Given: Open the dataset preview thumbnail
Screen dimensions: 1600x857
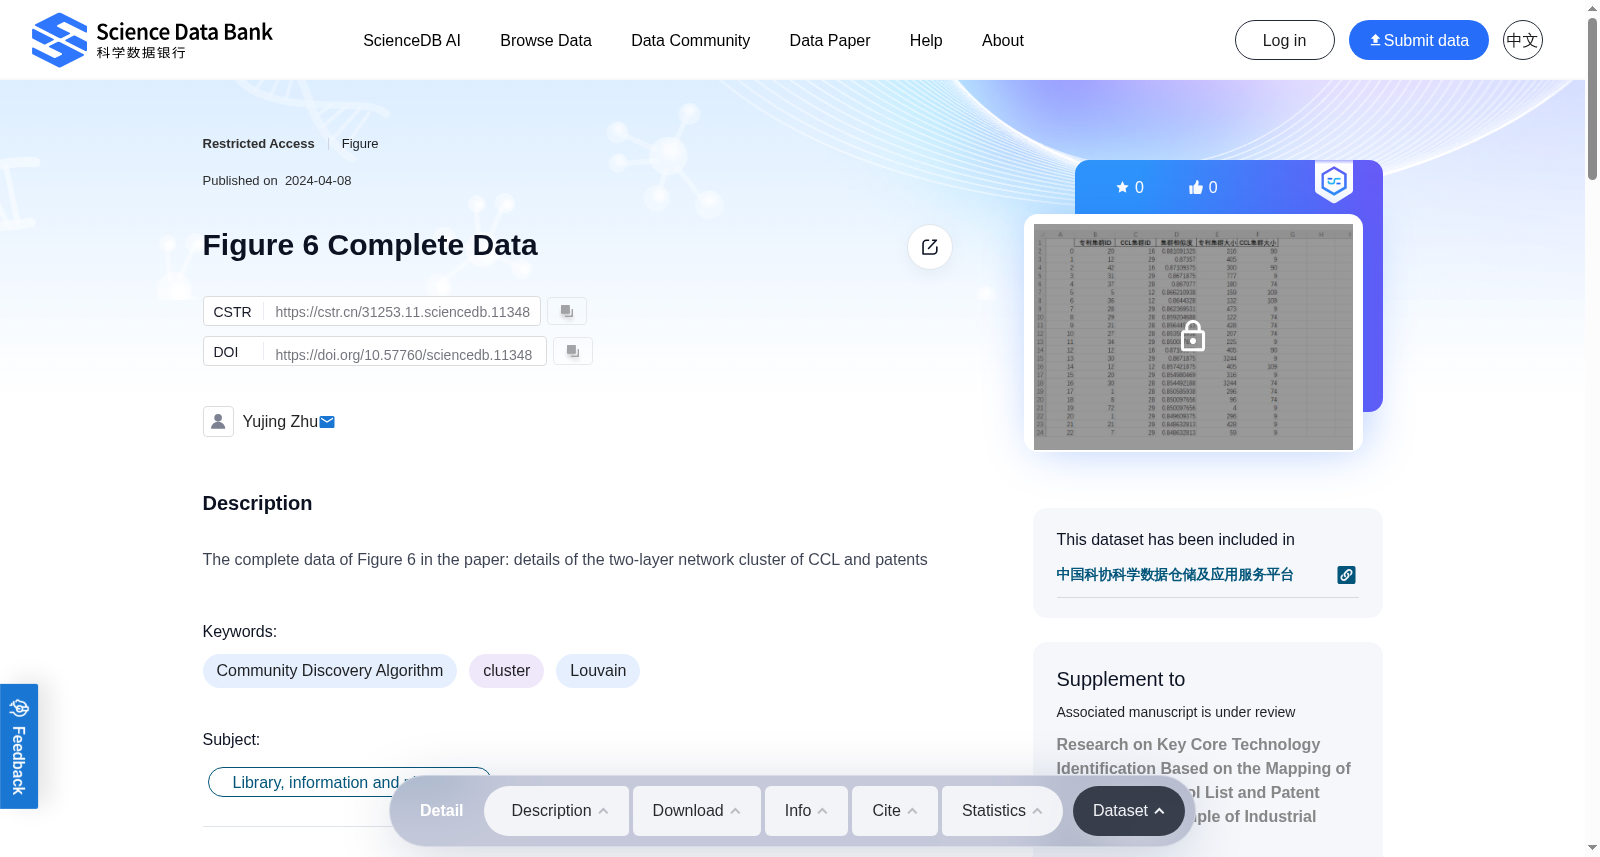Looking at the screenshot, I should (1193, 336).
